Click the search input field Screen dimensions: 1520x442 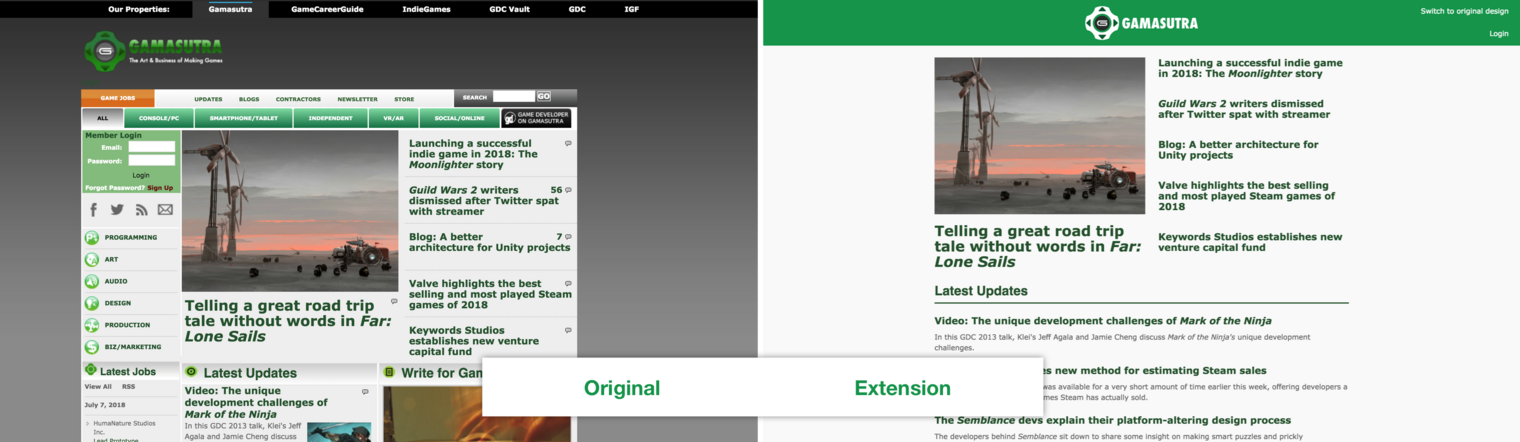coord(514,97)
